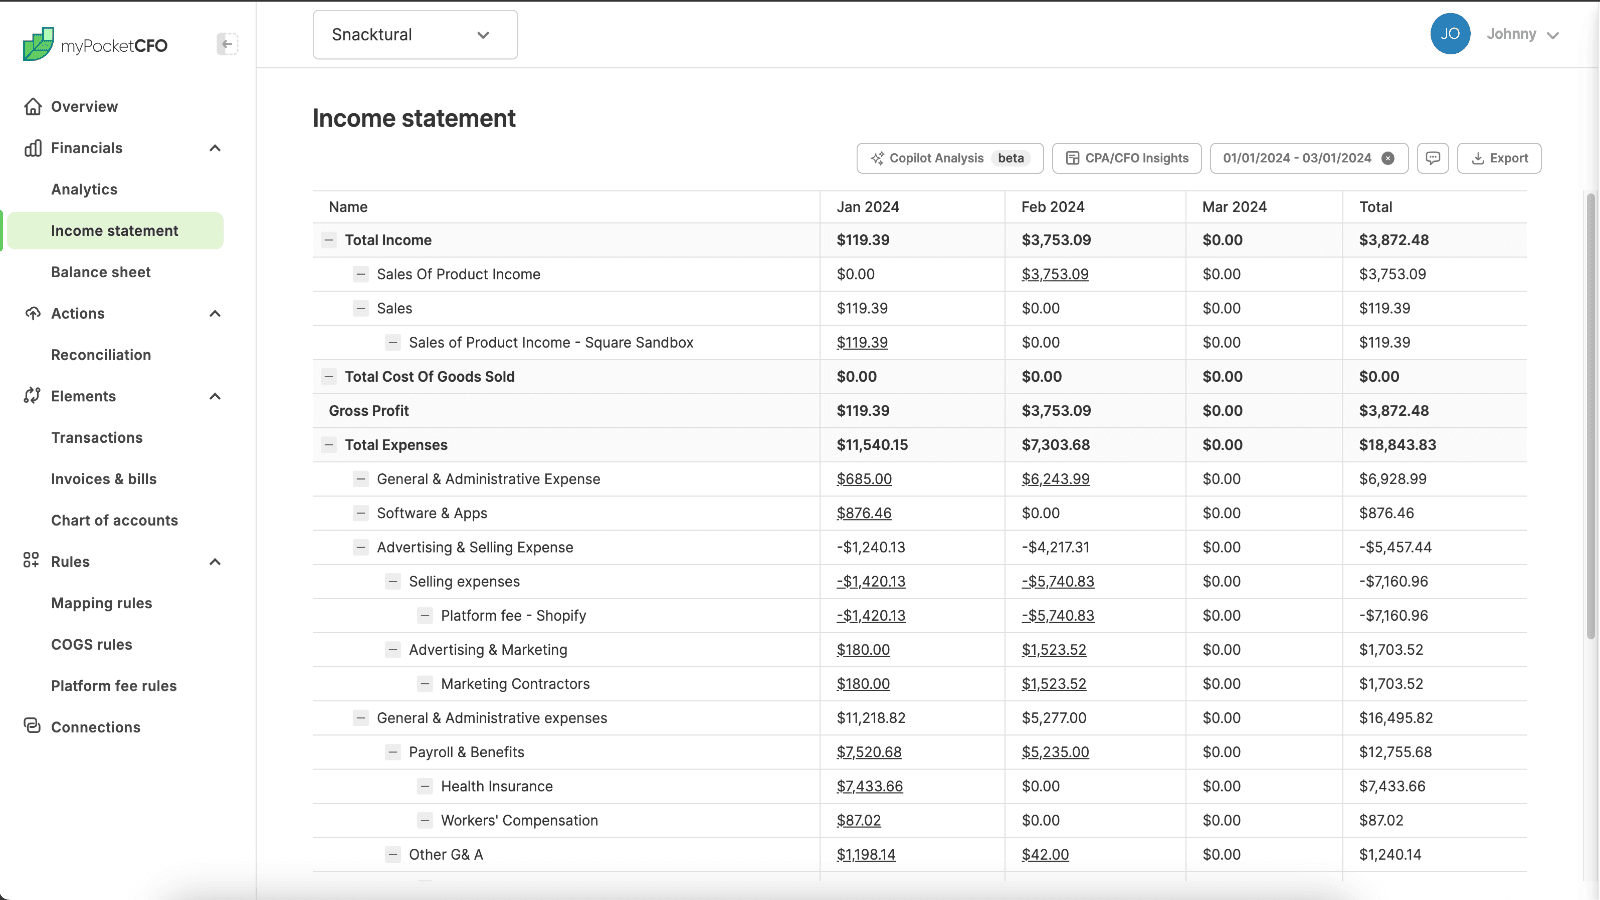The height and width of the screenshot is (900, 1600).
Task: Open Connections via its sidebar icon
Action: pyautogui.click(x=33, y=727)
